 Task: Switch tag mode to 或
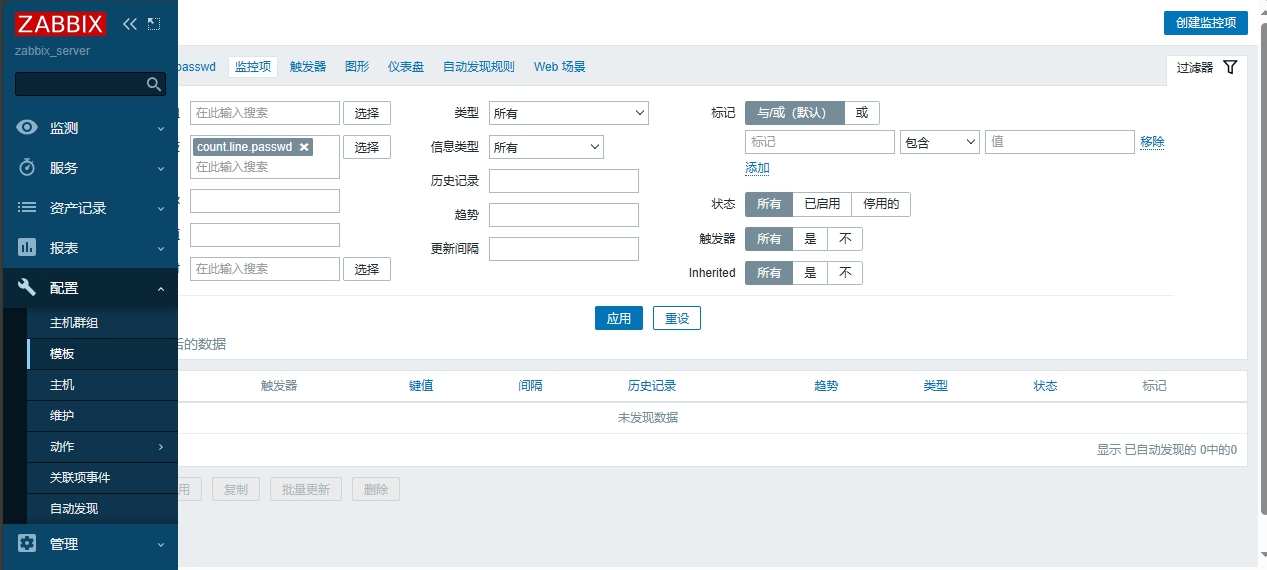pyautogui.click(x=861, y=113)
